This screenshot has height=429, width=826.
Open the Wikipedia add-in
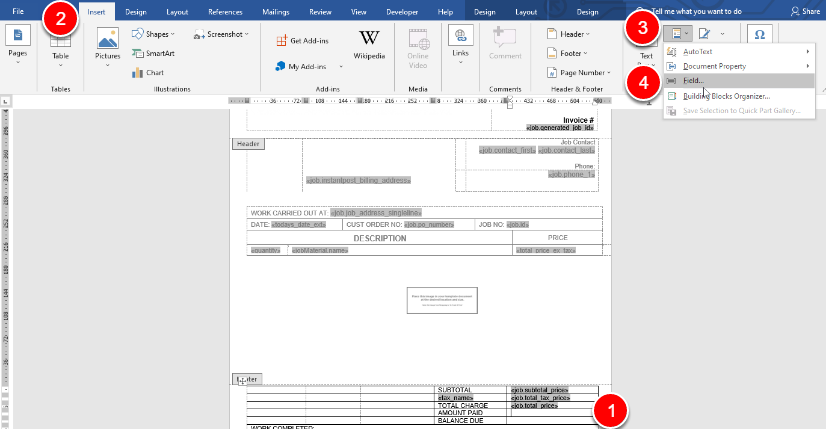(369, 44)
